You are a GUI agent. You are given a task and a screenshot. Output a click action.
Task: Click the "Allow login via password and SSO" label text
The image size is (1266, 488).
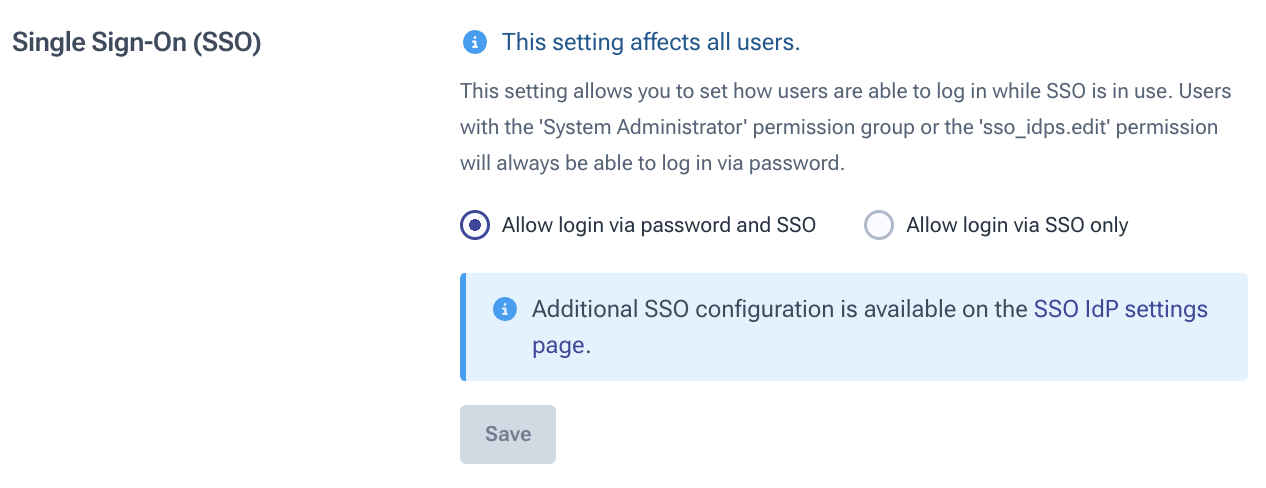coord(659,226)
